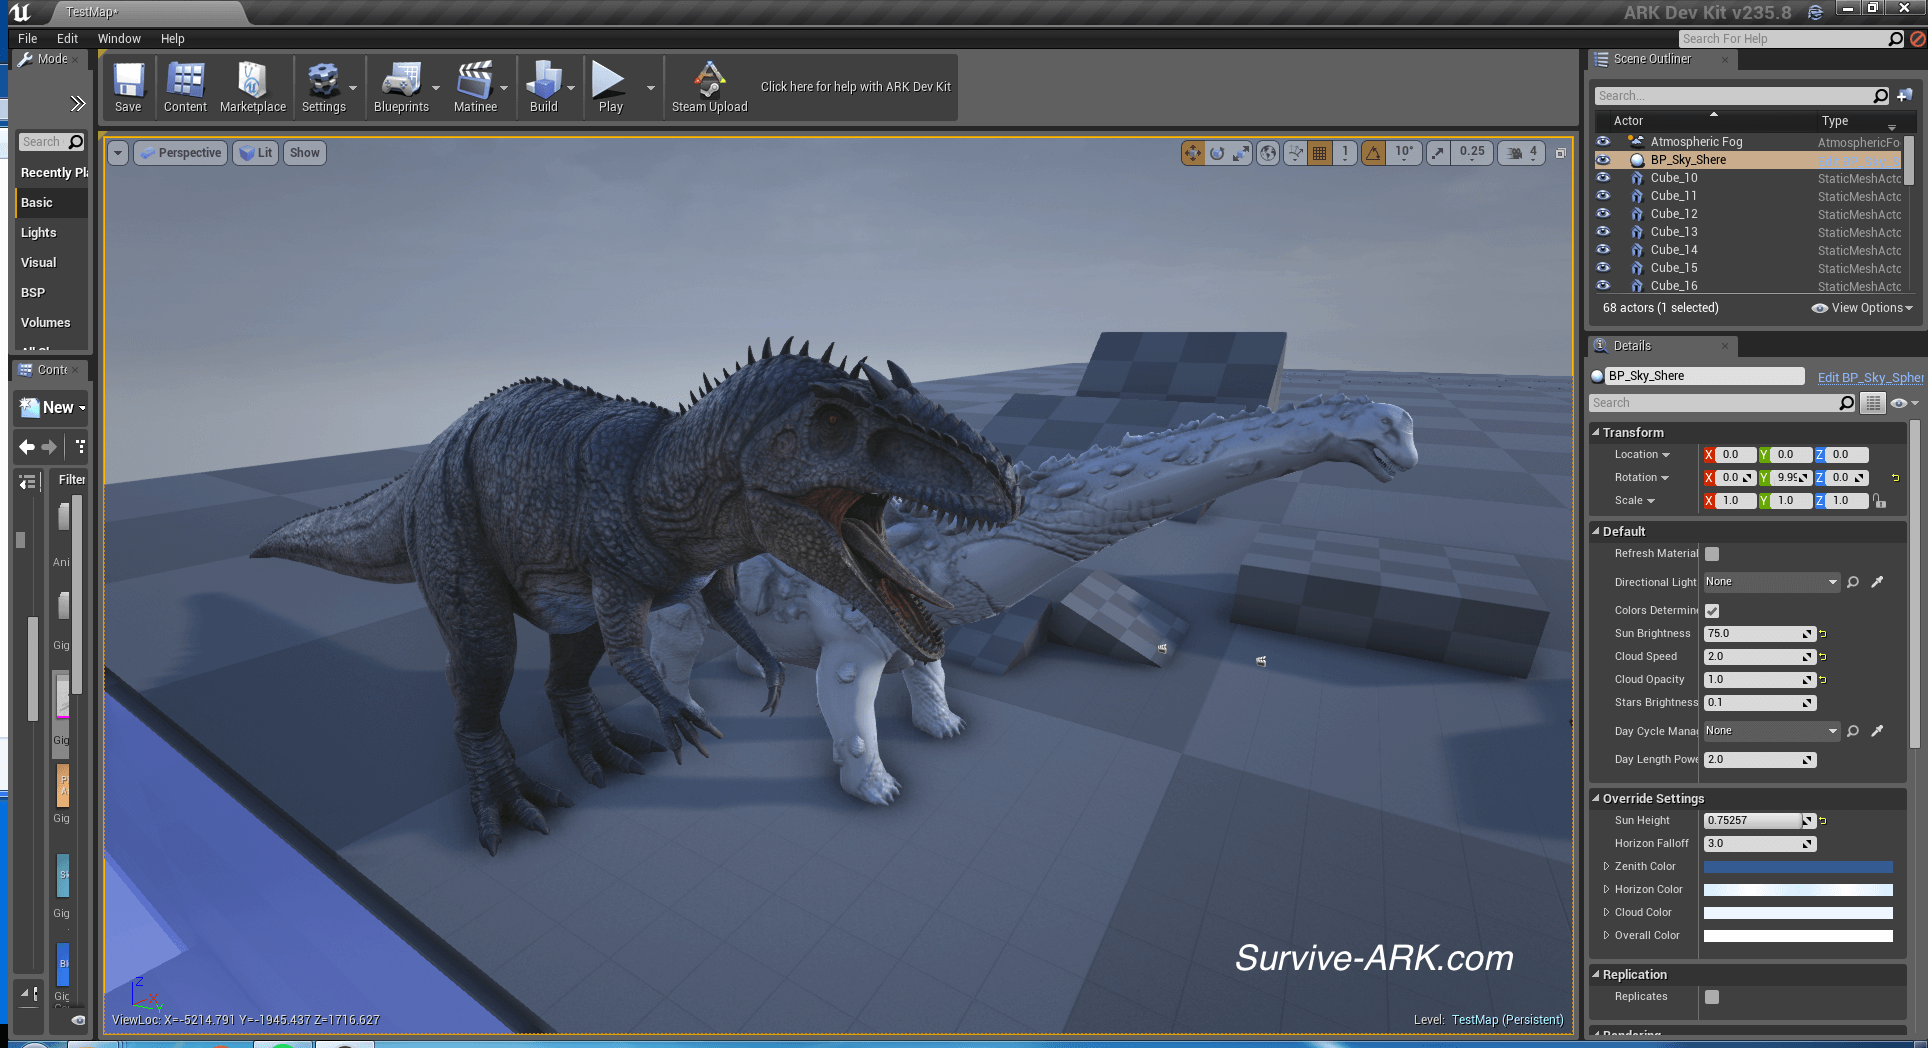Click the Matinee clapperboard icon
1928x1048 pixels.
475,87
